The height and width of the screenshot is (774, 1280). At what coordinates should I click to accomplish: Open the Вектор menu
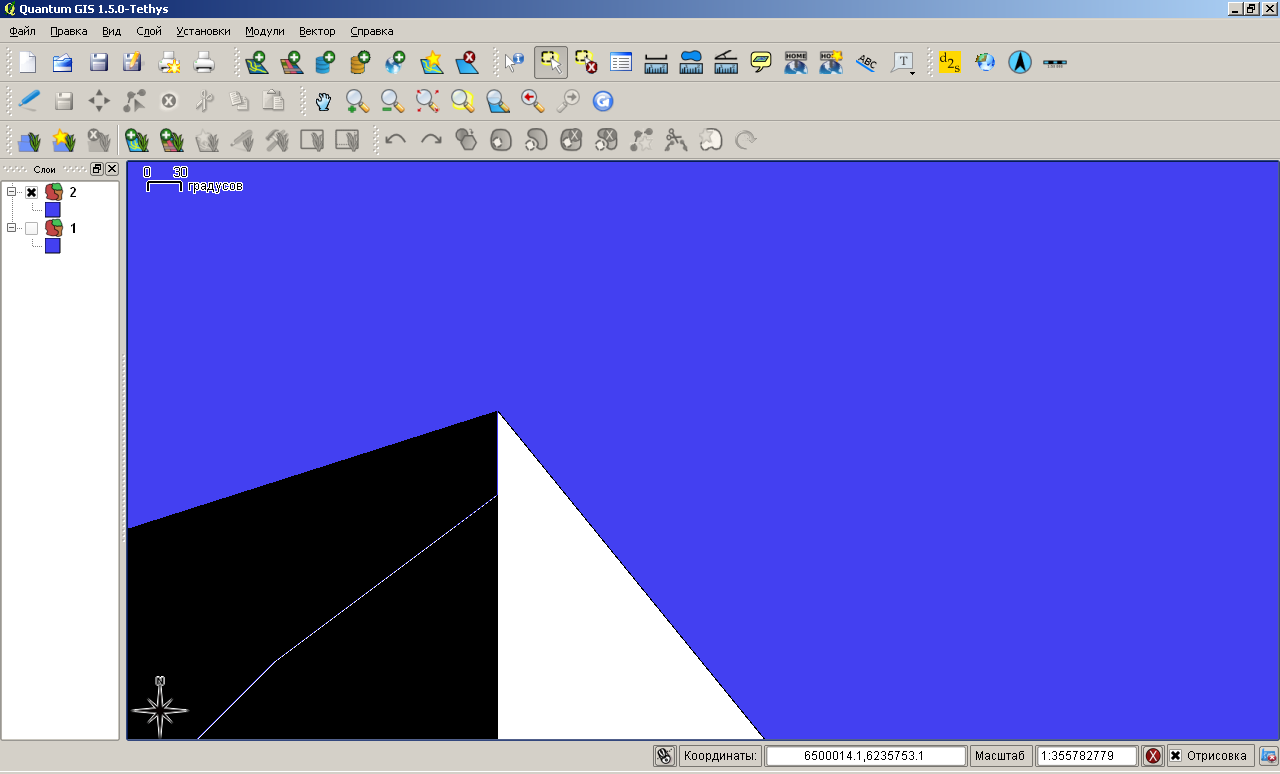(x=317, y=31)
